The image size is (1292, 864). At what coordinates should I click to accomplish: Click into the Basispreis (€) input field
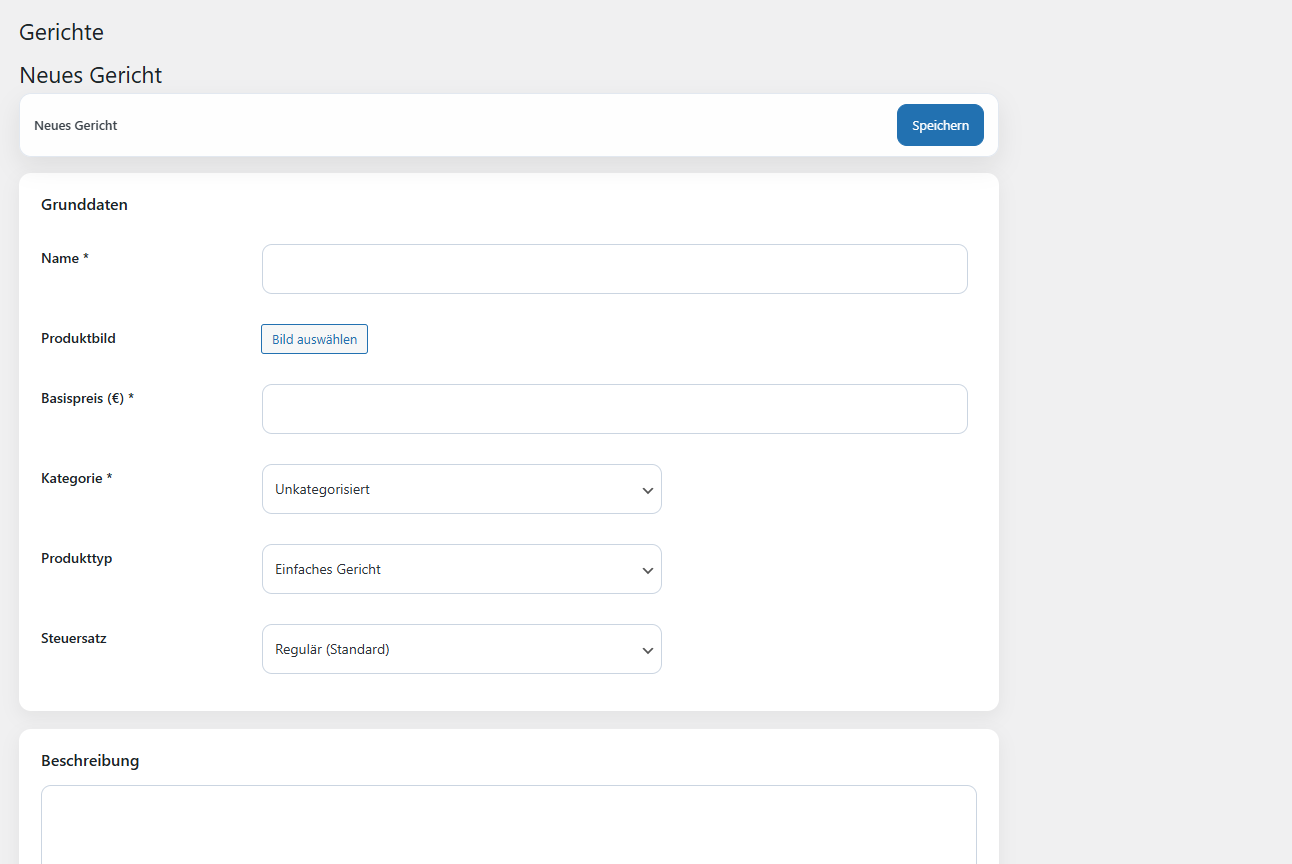[x=614, y=409]
